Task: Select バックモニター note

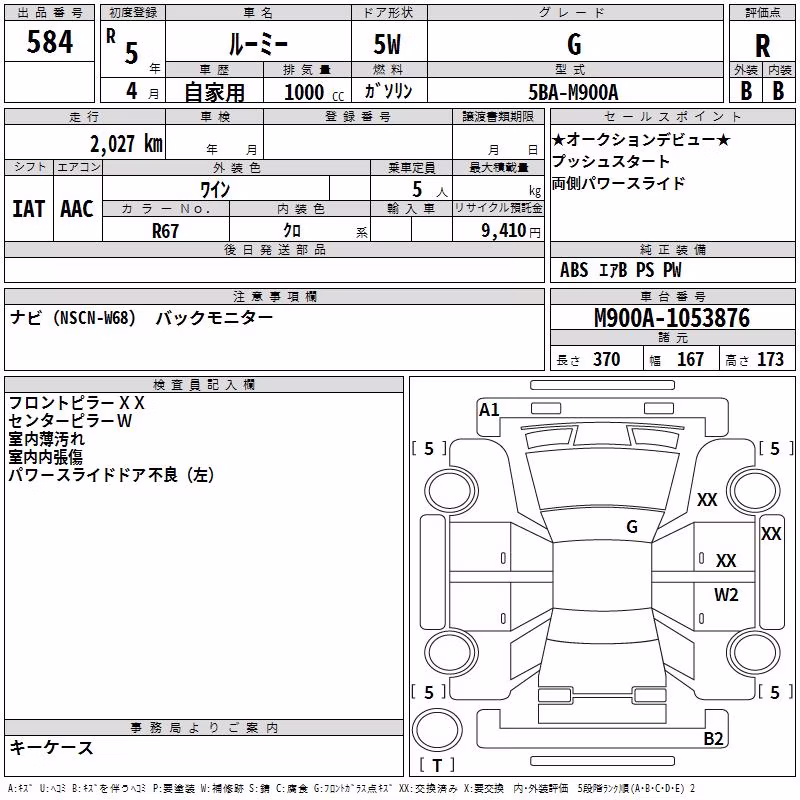Action: point(214,317)
